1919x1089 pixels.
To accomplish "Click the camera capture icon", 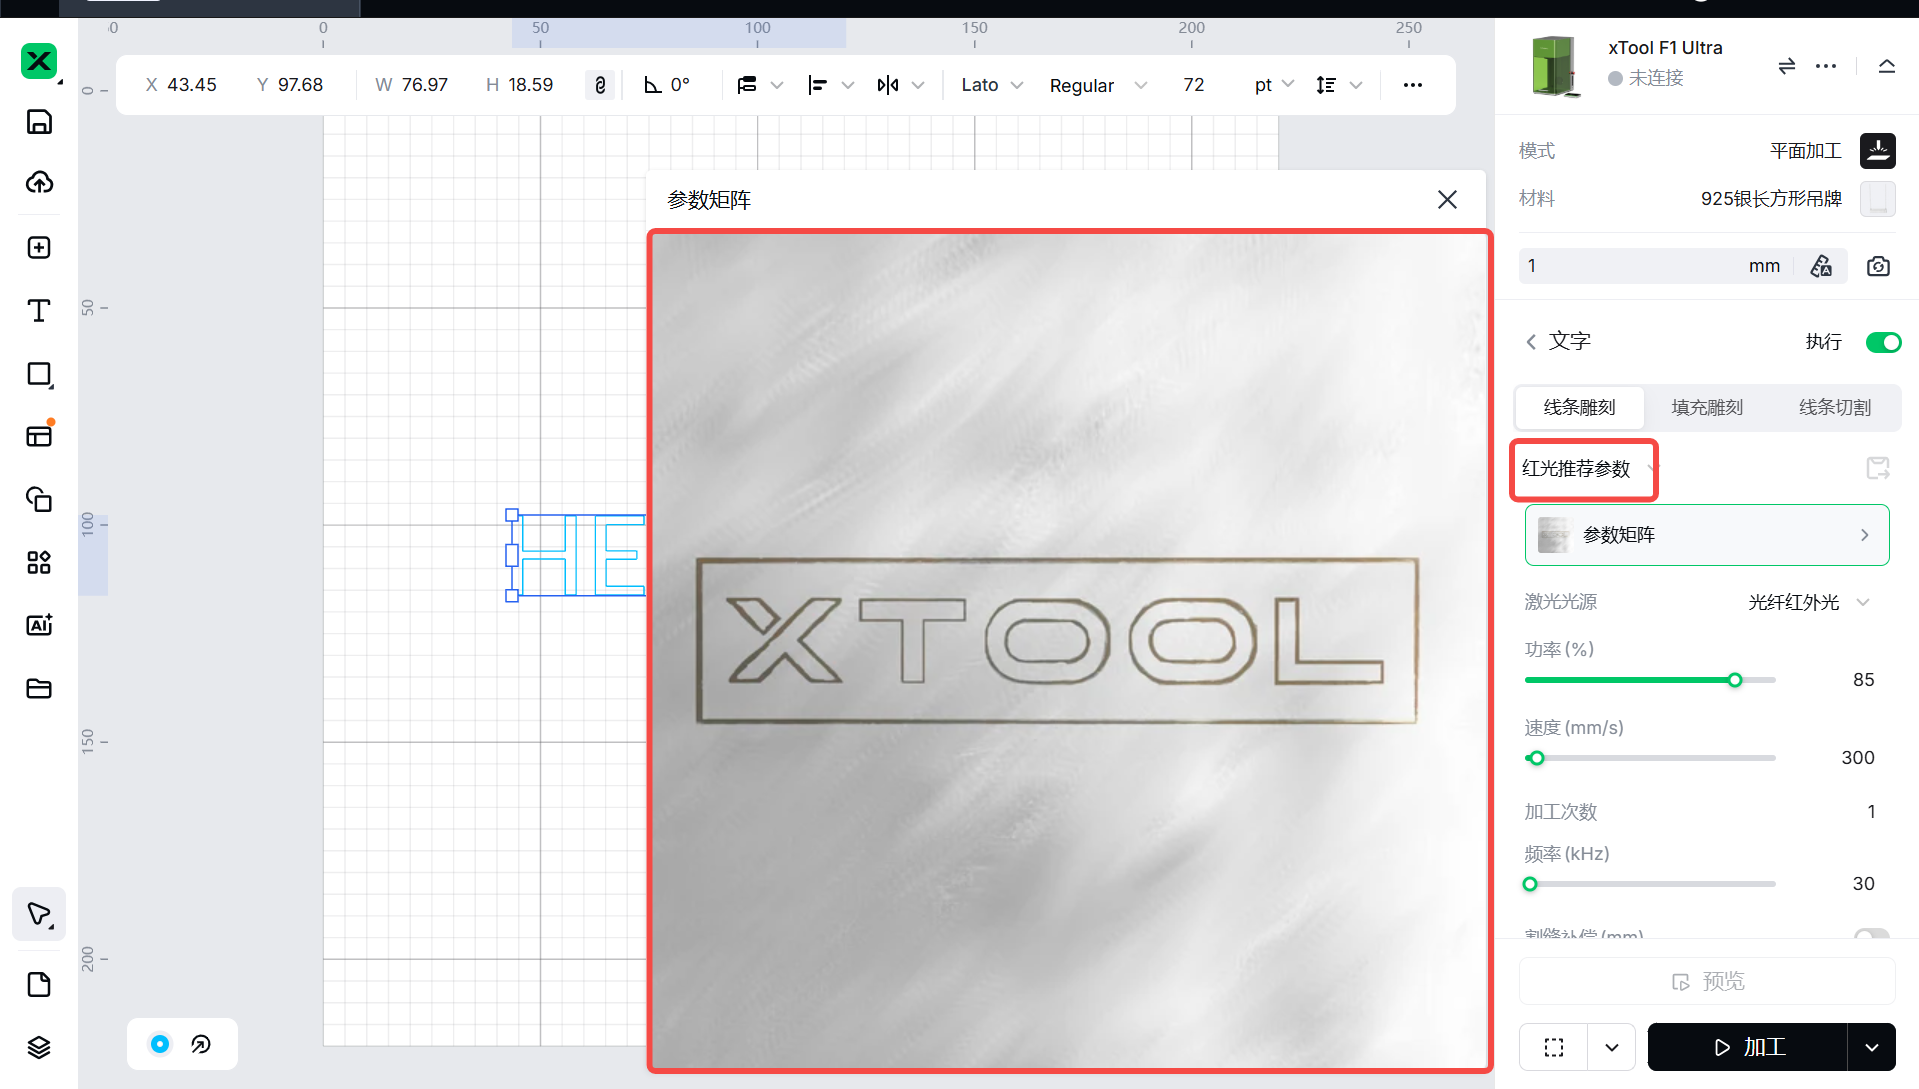I will (1878, 266).
